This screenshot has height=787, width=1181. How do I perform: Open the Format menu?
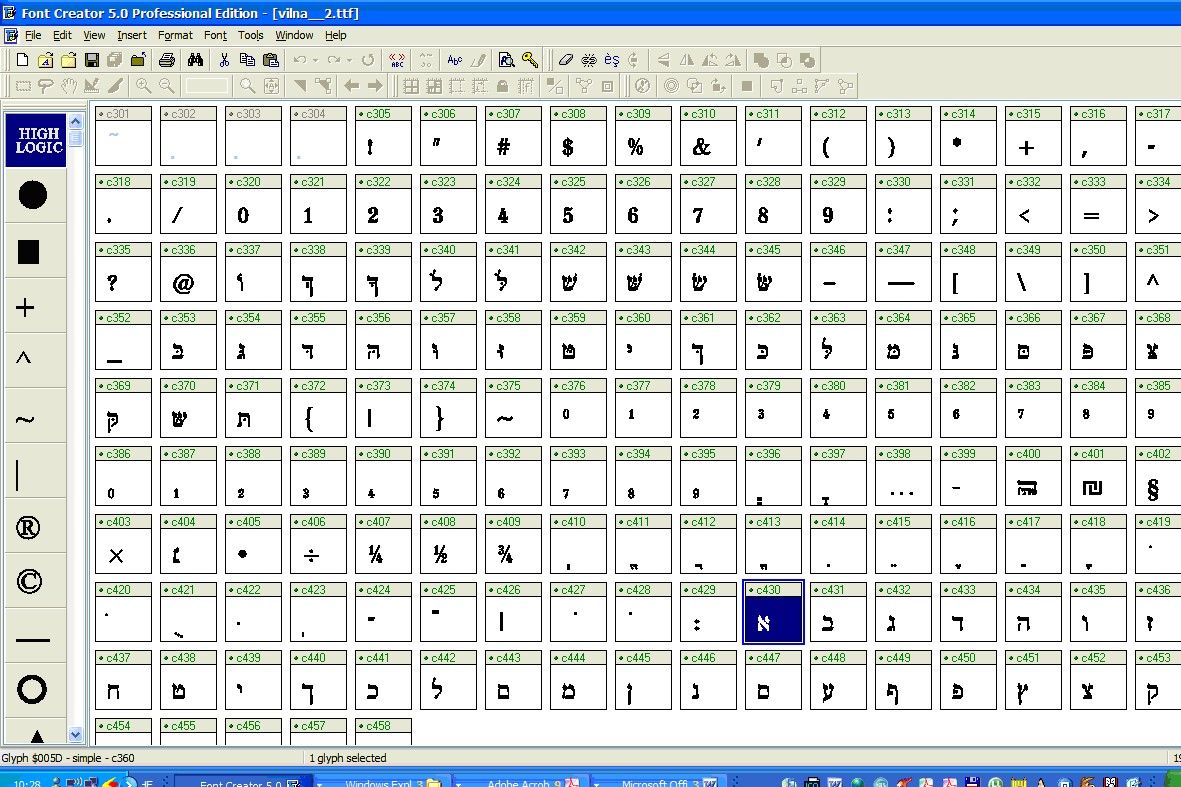pos(175,35)
